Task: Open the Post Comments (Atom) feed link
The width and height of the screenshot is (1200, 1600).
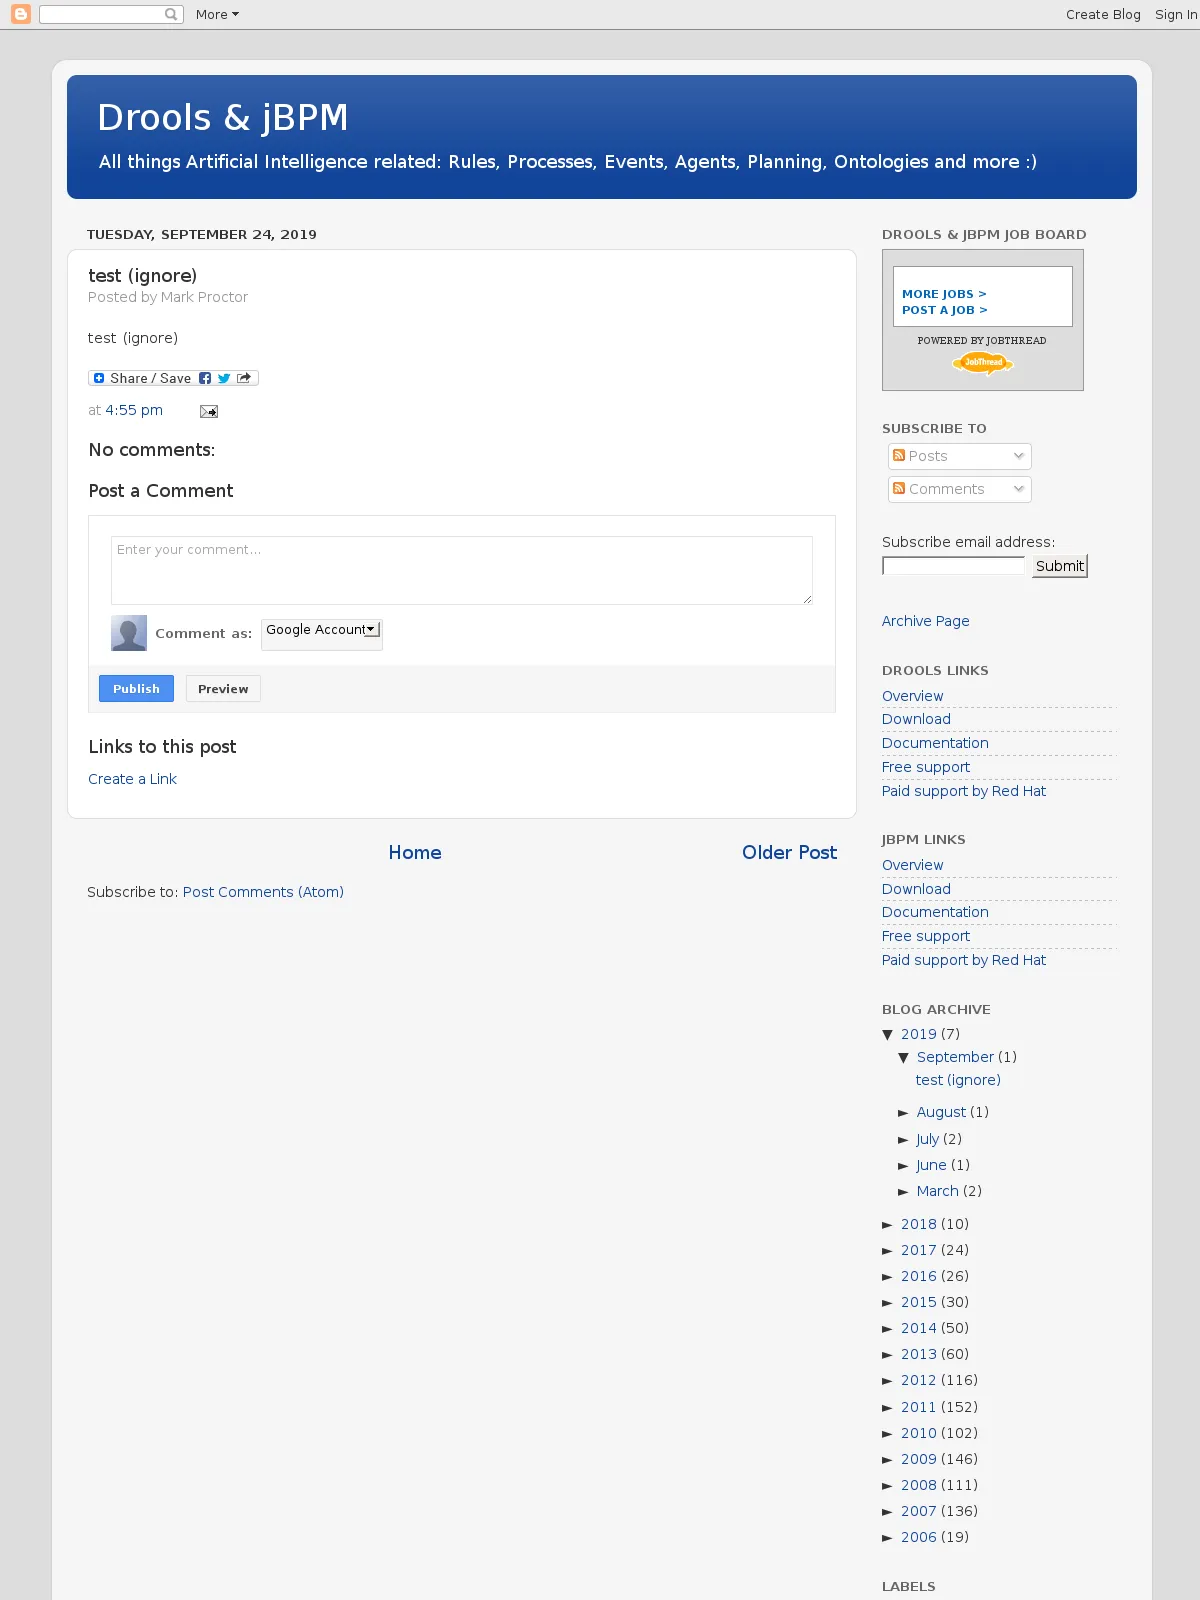Action: pos(263,892)
